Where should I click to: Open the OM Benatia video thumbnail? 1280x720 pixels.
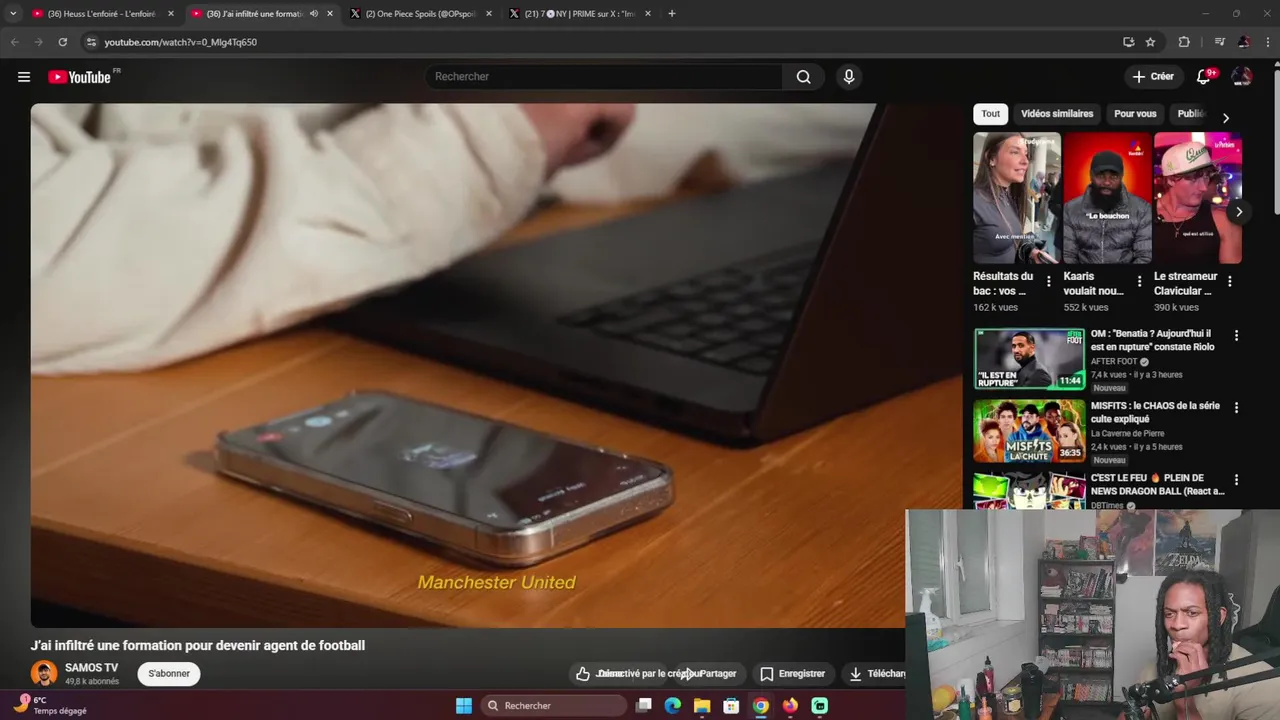[x=1029, y=359]
